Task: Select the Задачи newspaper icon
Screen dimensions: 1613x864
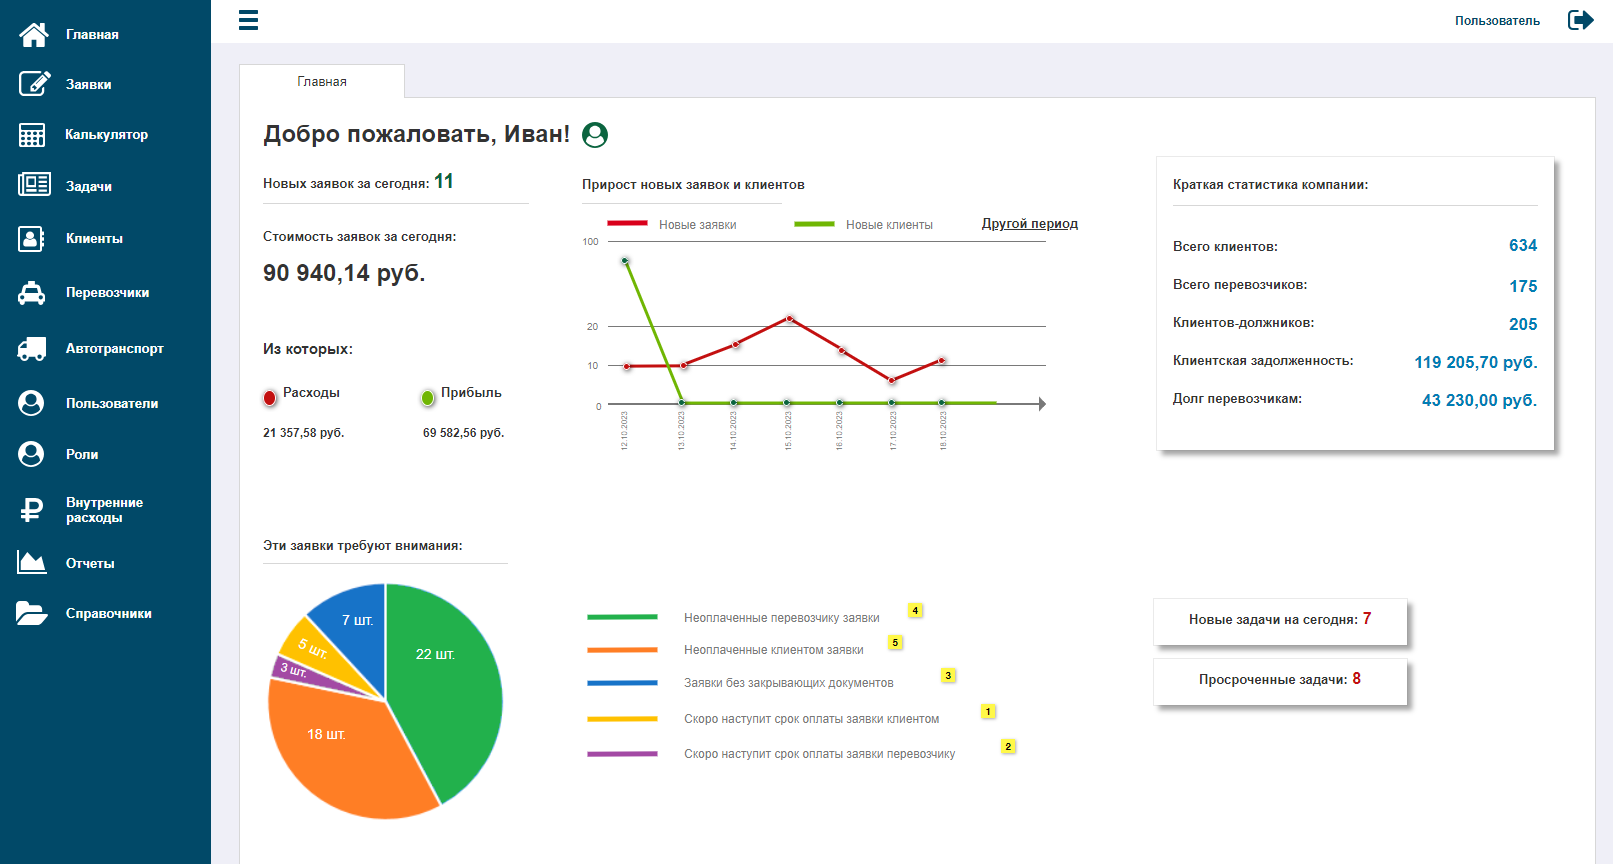Action: click(34, 184)
